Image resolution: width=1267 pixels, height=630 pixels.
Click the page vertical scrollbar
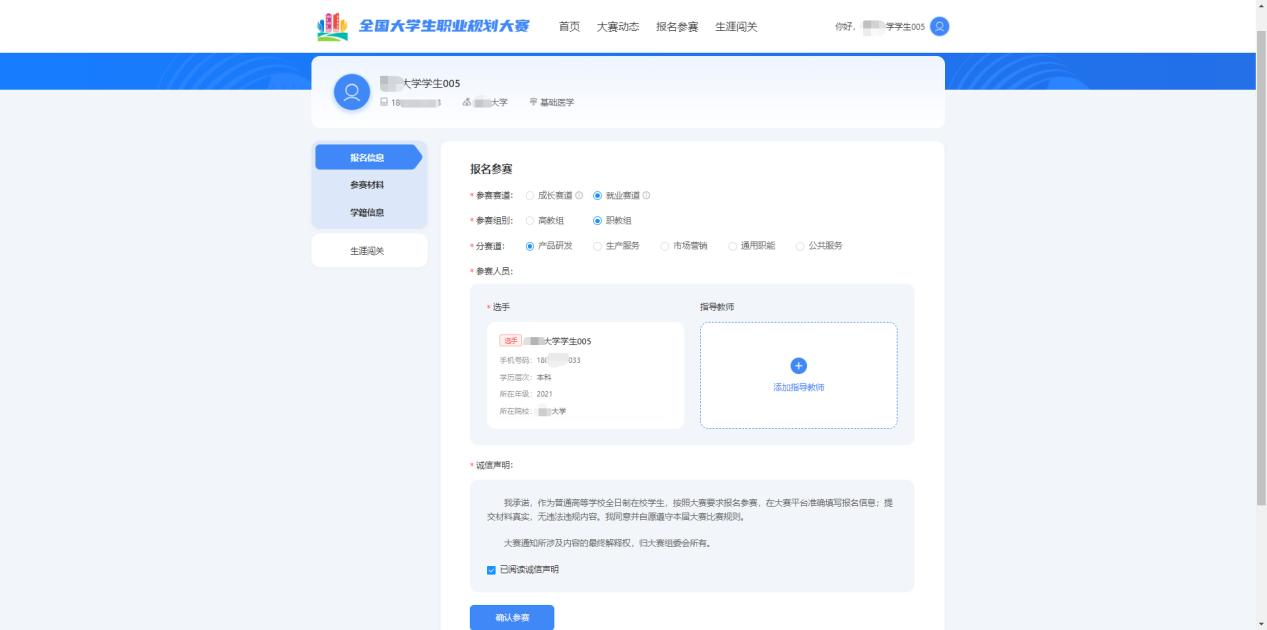pyautogui.click(x=1260, y=300)
